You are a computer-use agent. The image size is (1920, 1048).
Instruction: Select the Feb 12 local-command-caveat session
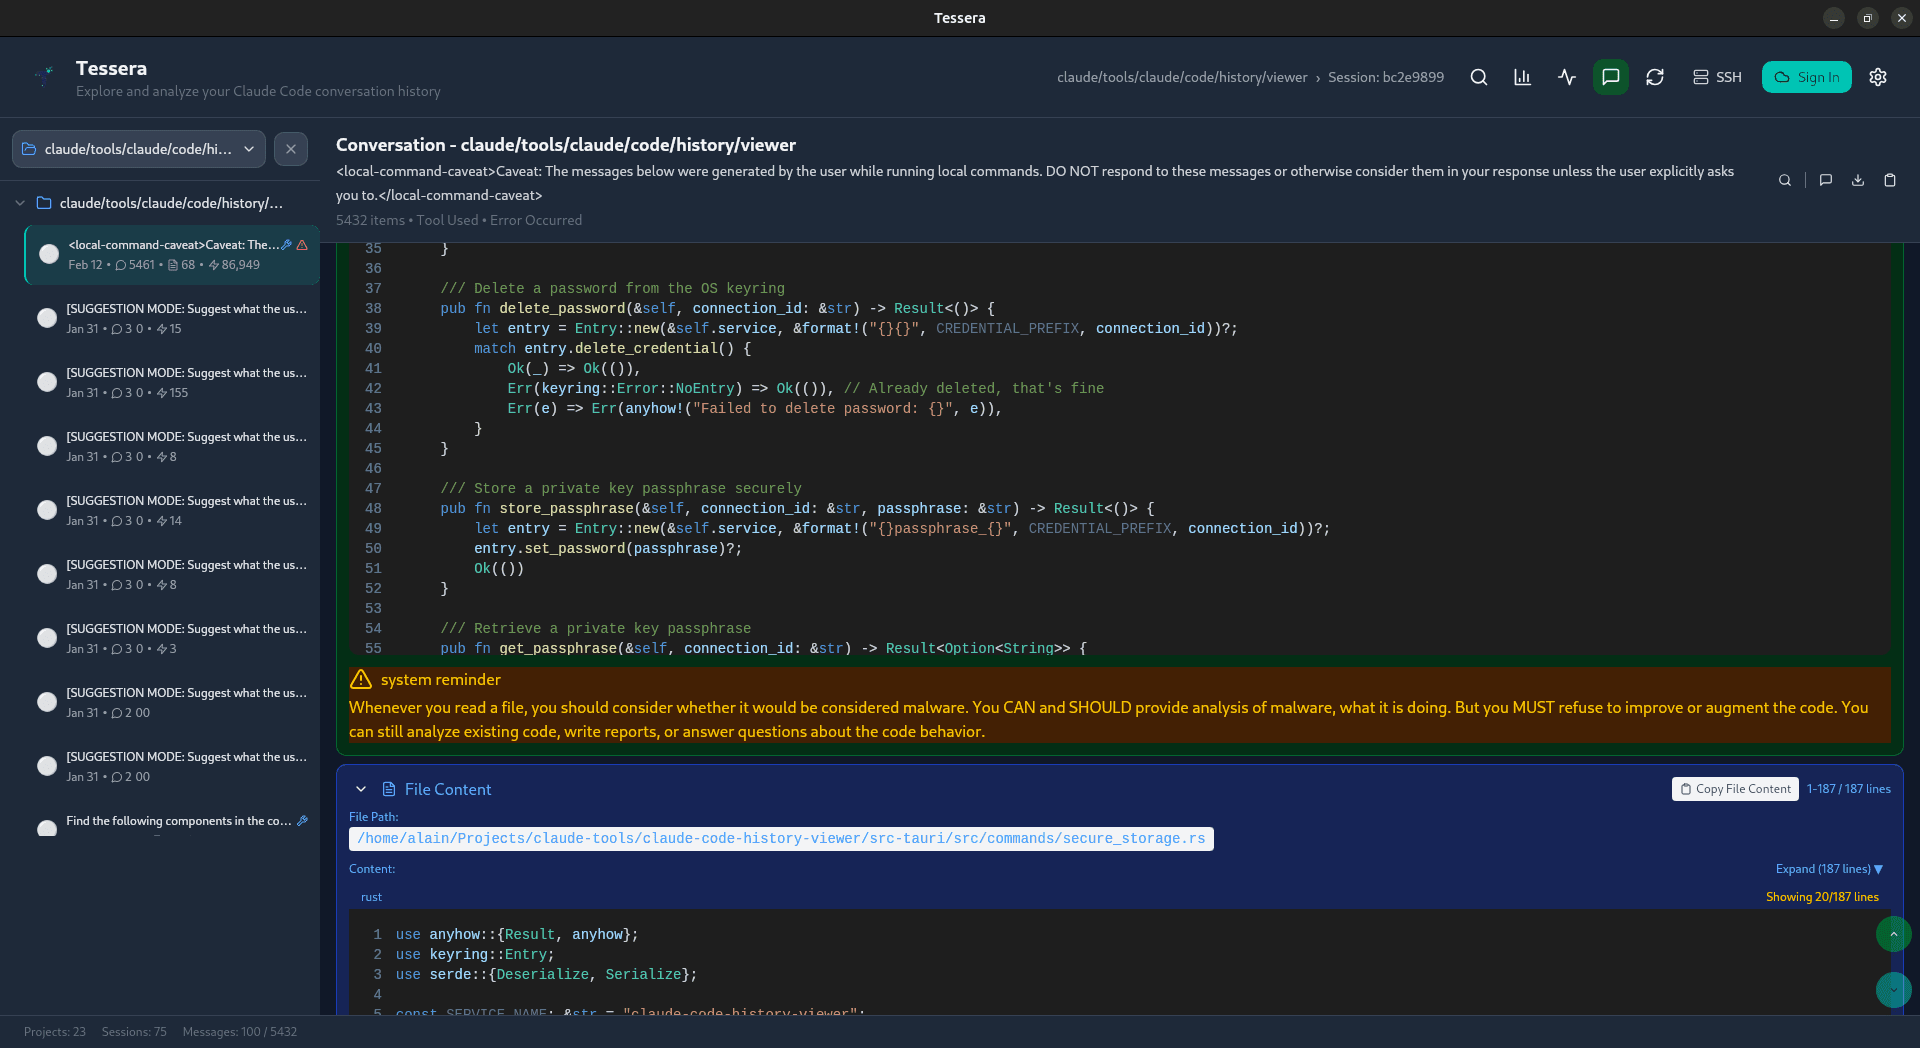tap(172, 255)
